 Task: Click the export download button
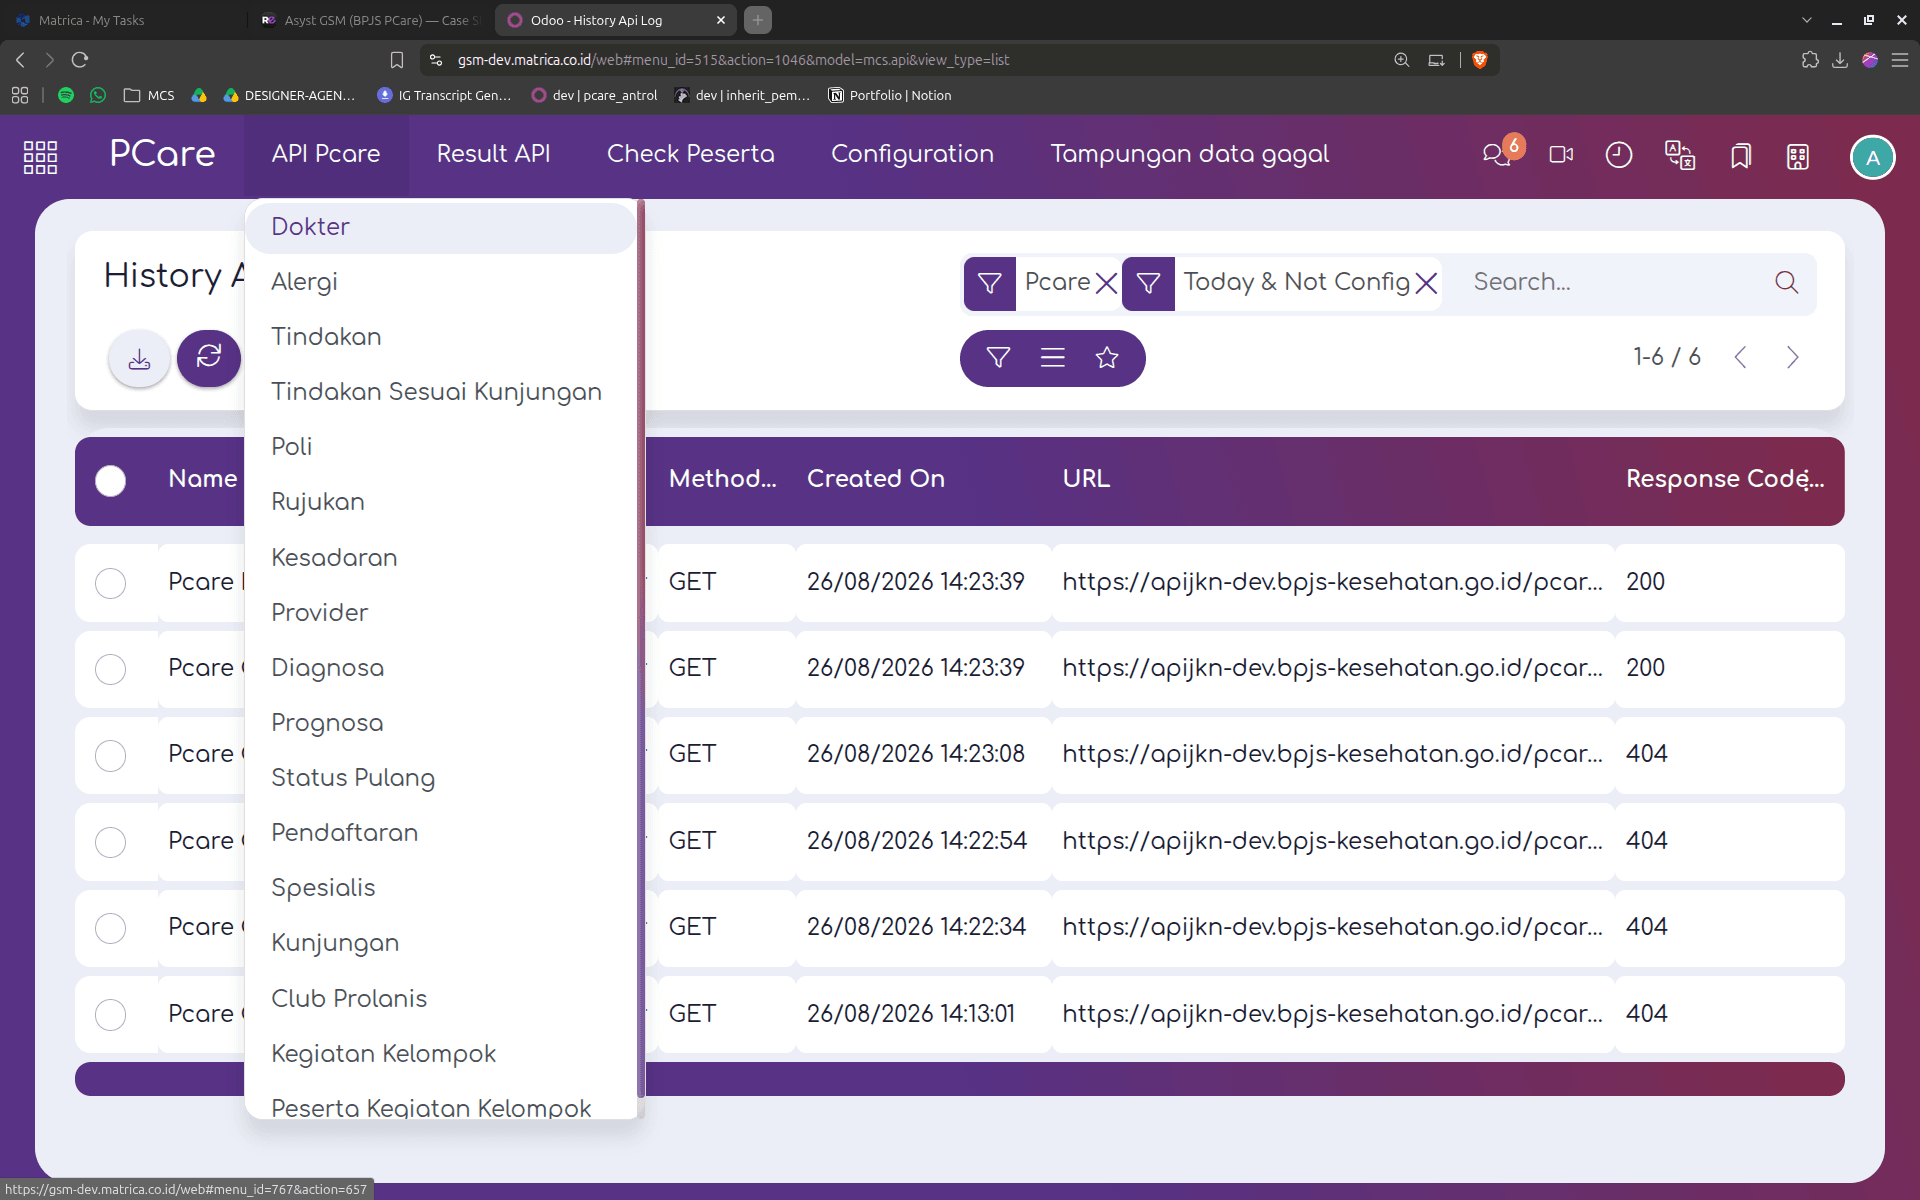[139, 358]
